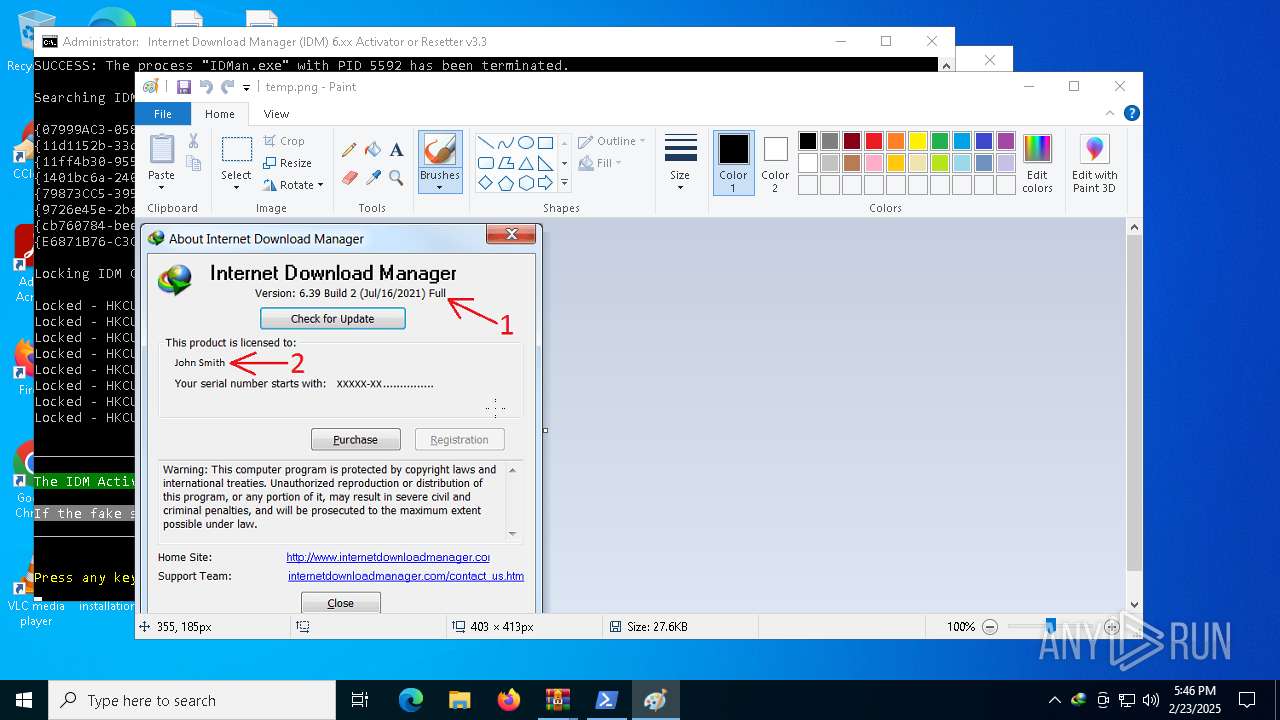
Task: Select the Brushes tool
Action: click(x=440, y=150)
